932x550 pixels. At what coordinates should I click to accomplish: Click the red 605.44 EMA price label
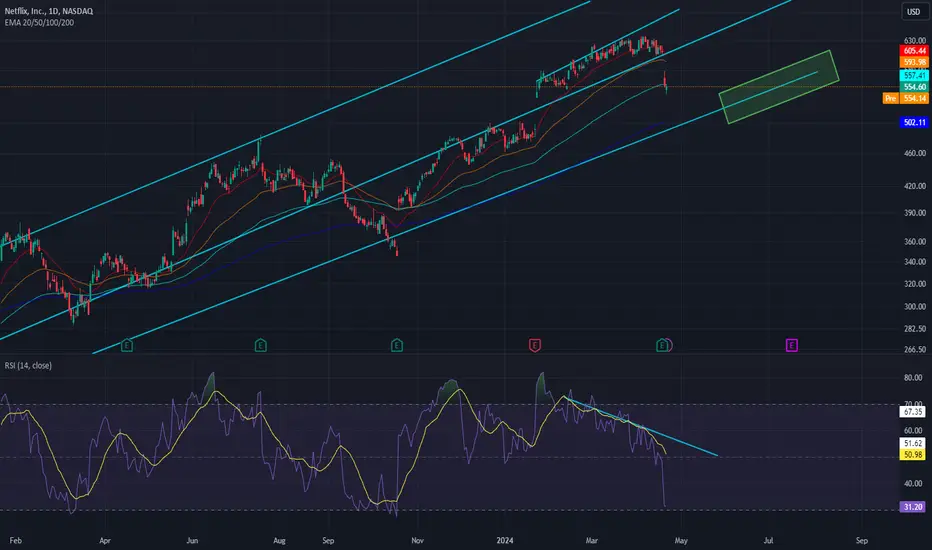click(x=914, y=51)
